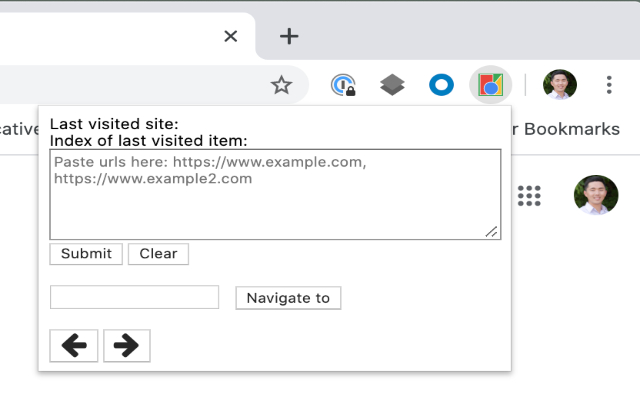Image resolution: width=640 pixels, height=400 pixels.
Task: Open the Google apps grid
Action: pos(529,196)
